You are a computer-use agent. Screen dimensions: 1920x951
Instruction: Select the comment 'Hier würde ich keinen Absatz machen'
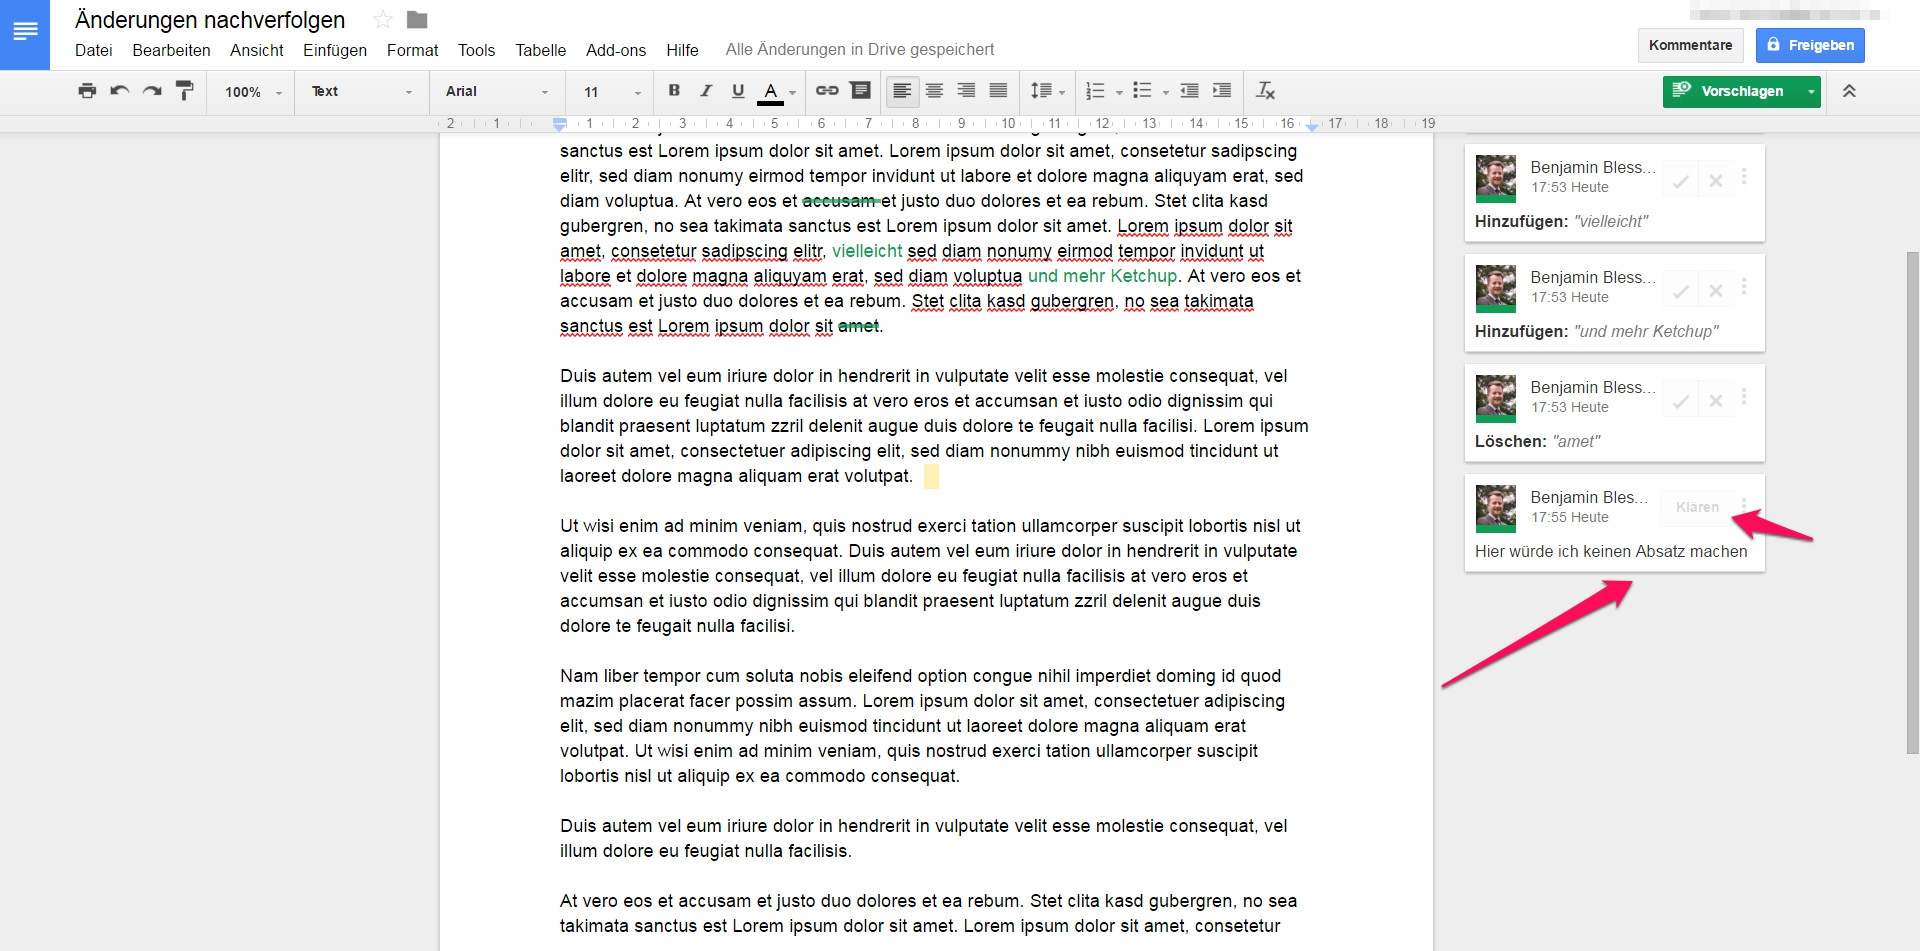pyautogui.click(x=1611, y=551)
